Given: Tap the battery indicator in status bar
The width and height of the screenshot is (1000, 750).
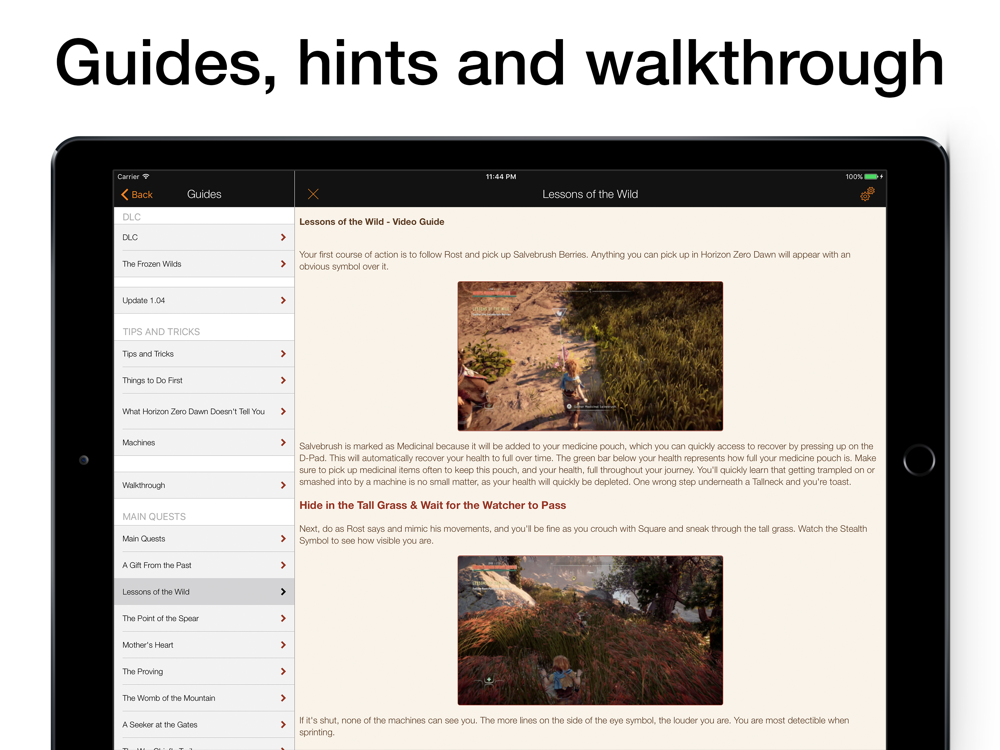Looking at the screenshot, I should (x=872, y=177).
